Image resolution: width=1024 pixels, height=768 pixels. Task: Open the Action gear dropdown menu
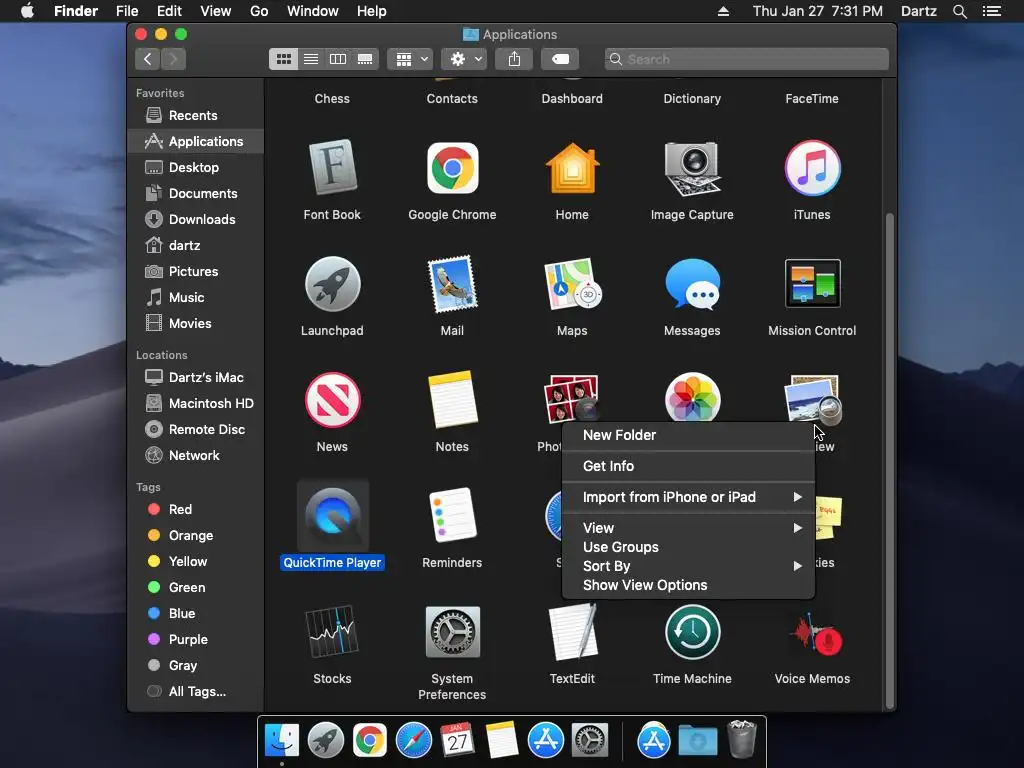coord(464,59)
